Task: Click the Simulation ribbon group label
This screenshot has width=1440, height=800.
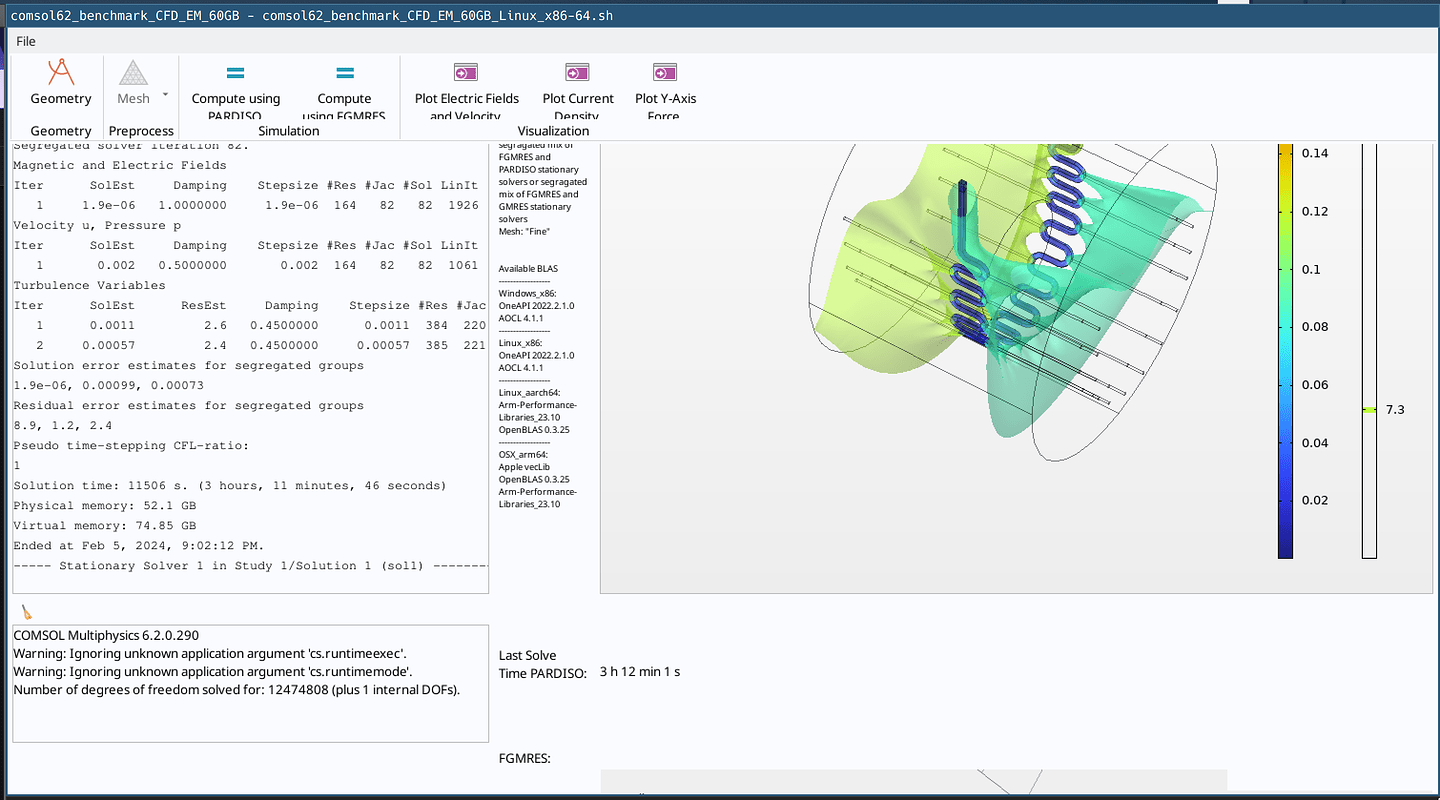Action: (x=288, y=130)
